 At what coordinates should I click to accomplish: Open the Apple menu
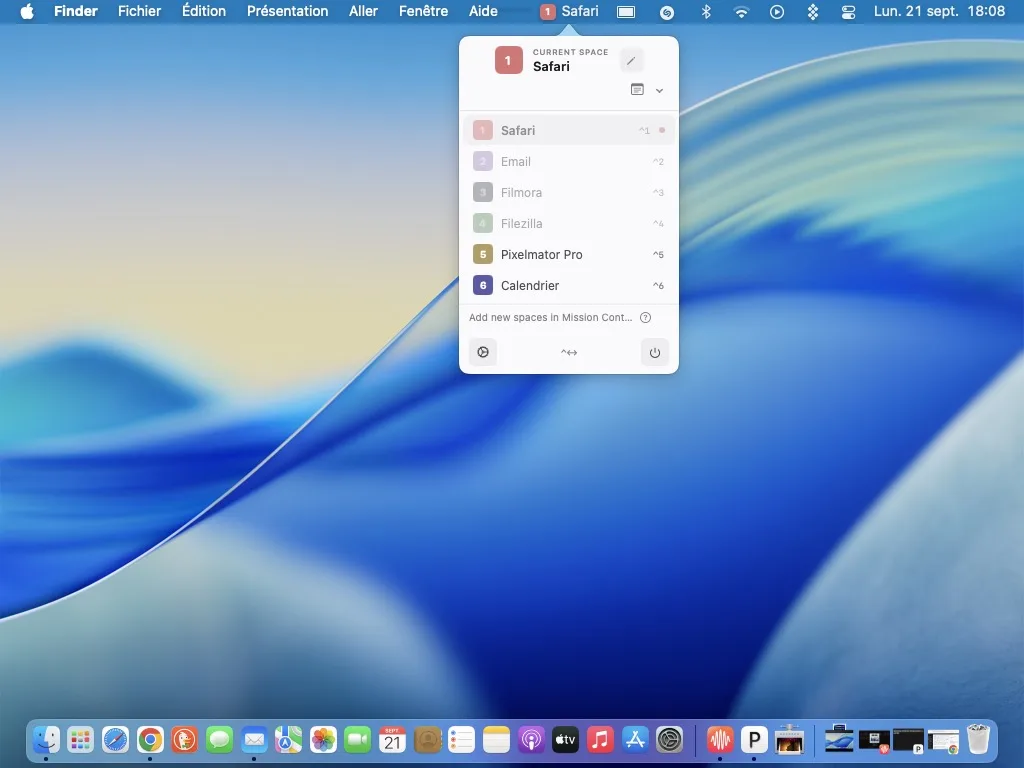click(27, 11)
